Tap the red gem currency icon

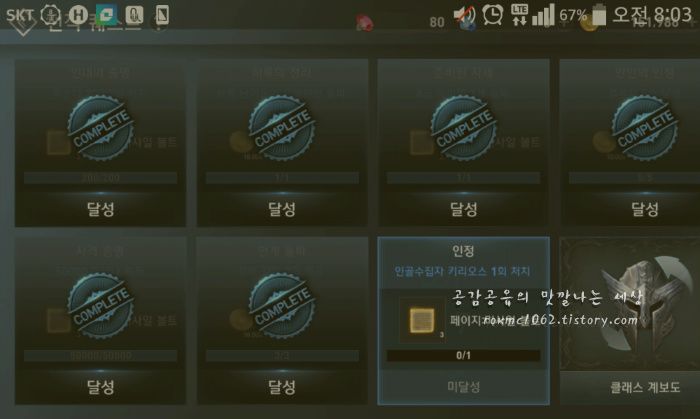point(364,23)
